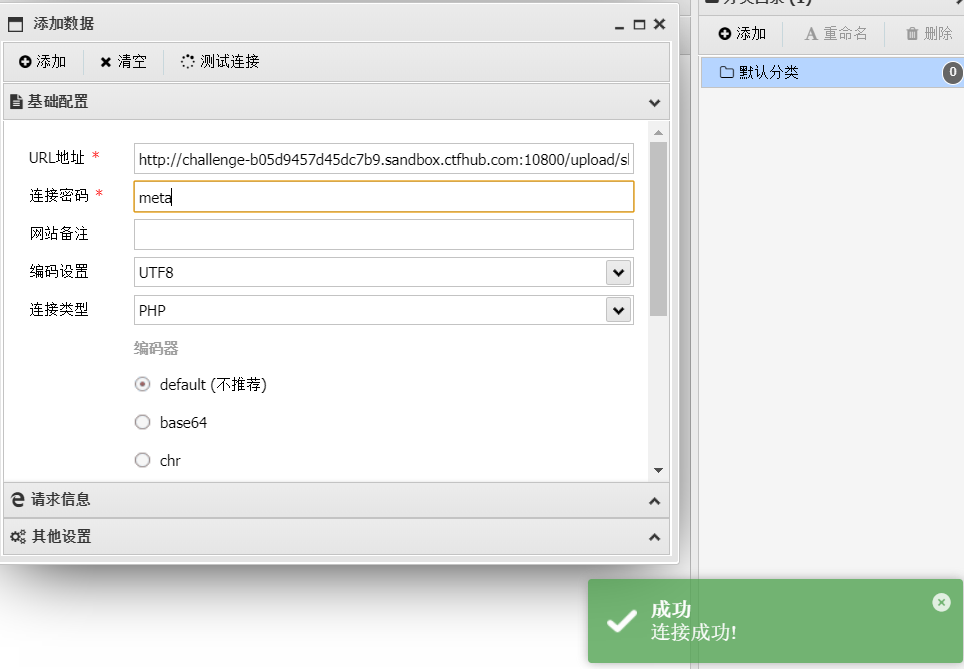The image size is (964, 669).
Task: Open the 编码设置 UTF8 dropdown
Action: (618, 272)
